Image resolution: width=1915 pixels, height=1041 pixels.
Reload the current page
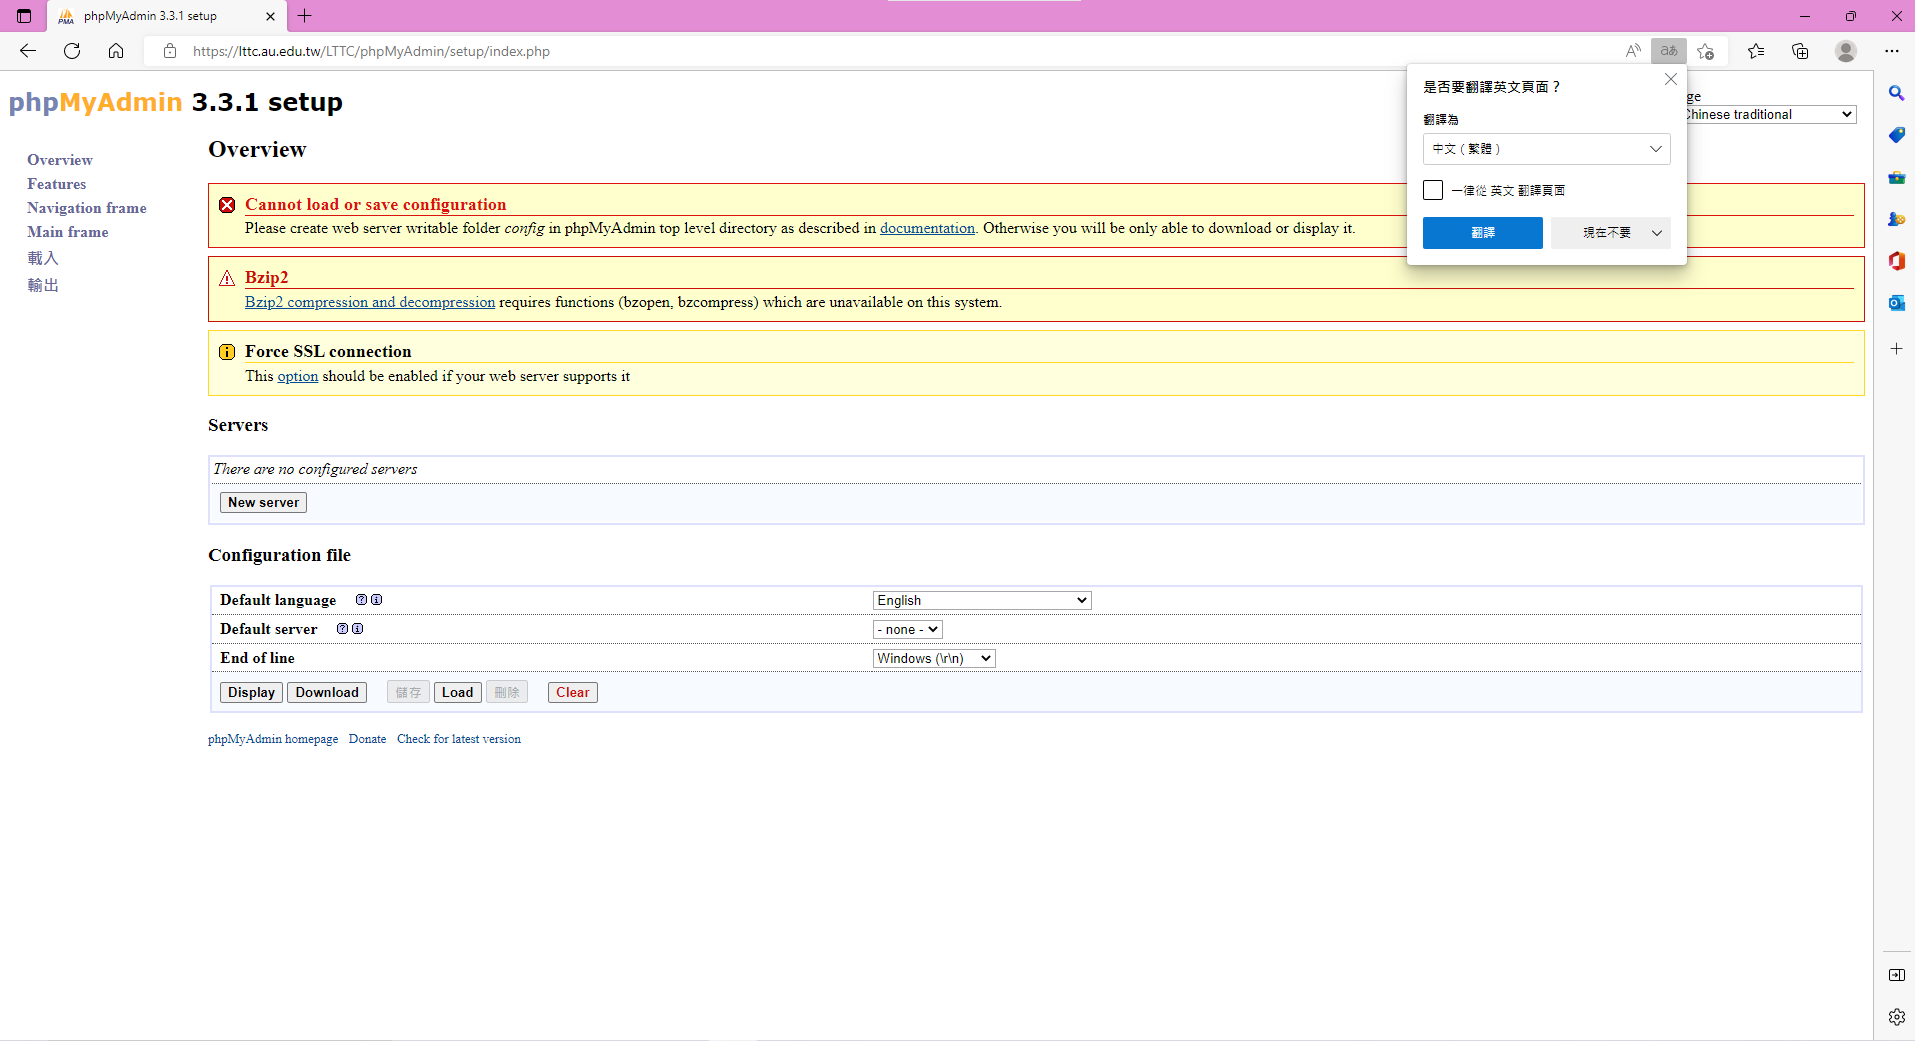tap(72, 51)
